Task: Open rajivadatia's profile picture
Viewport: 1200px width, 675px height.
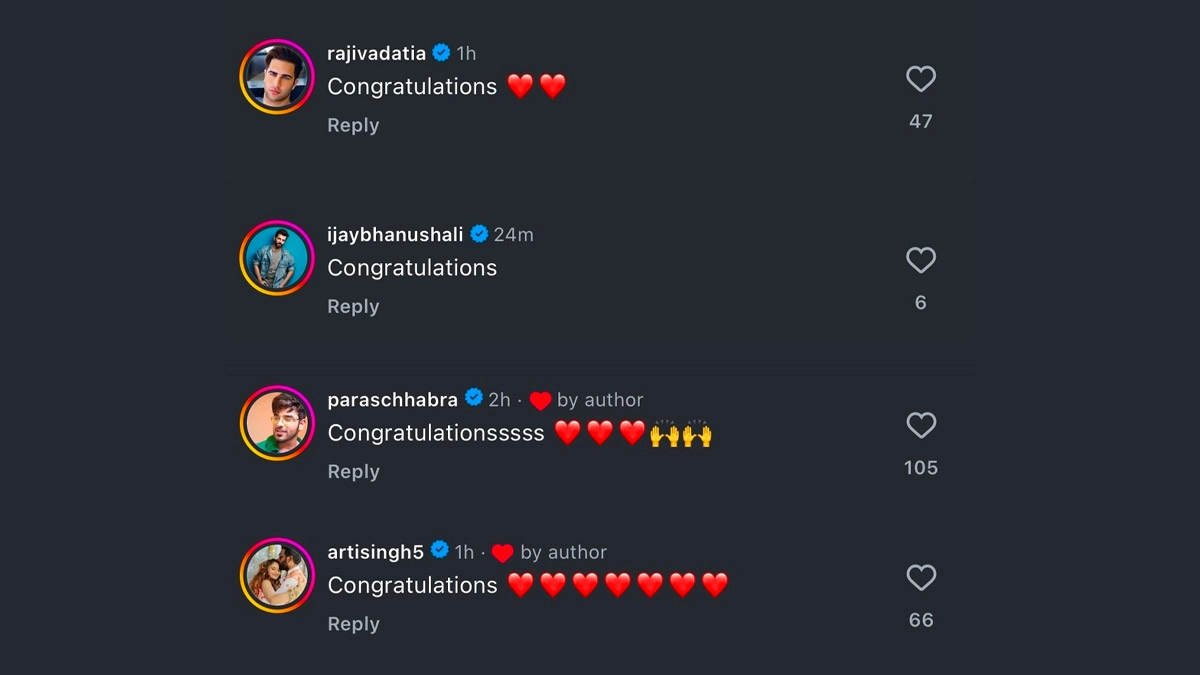Action: click(277, 77)
